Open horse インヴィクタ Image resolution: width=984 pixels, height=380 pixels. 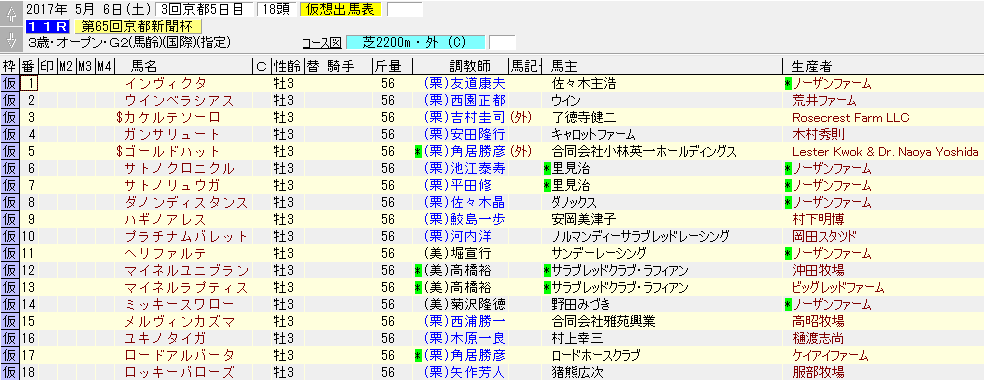coord(165,83)
